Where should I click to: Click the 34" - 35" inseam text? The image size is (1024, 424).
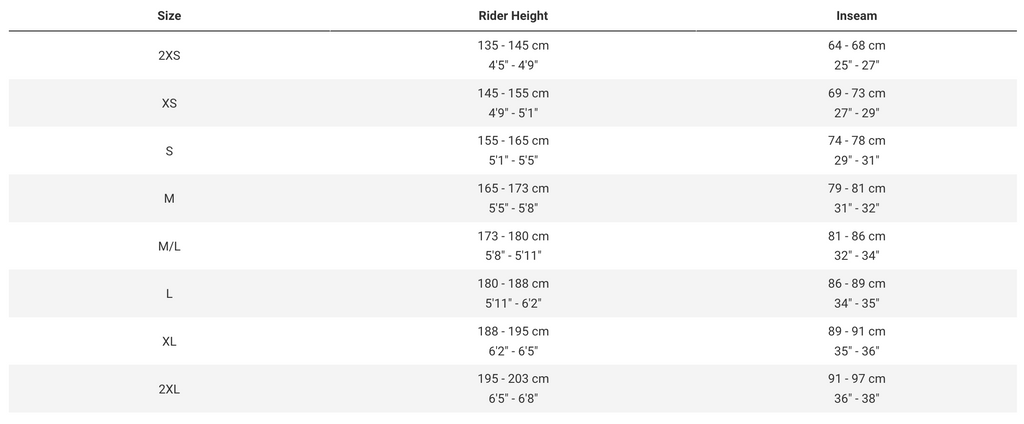click(x=856, y=303)
